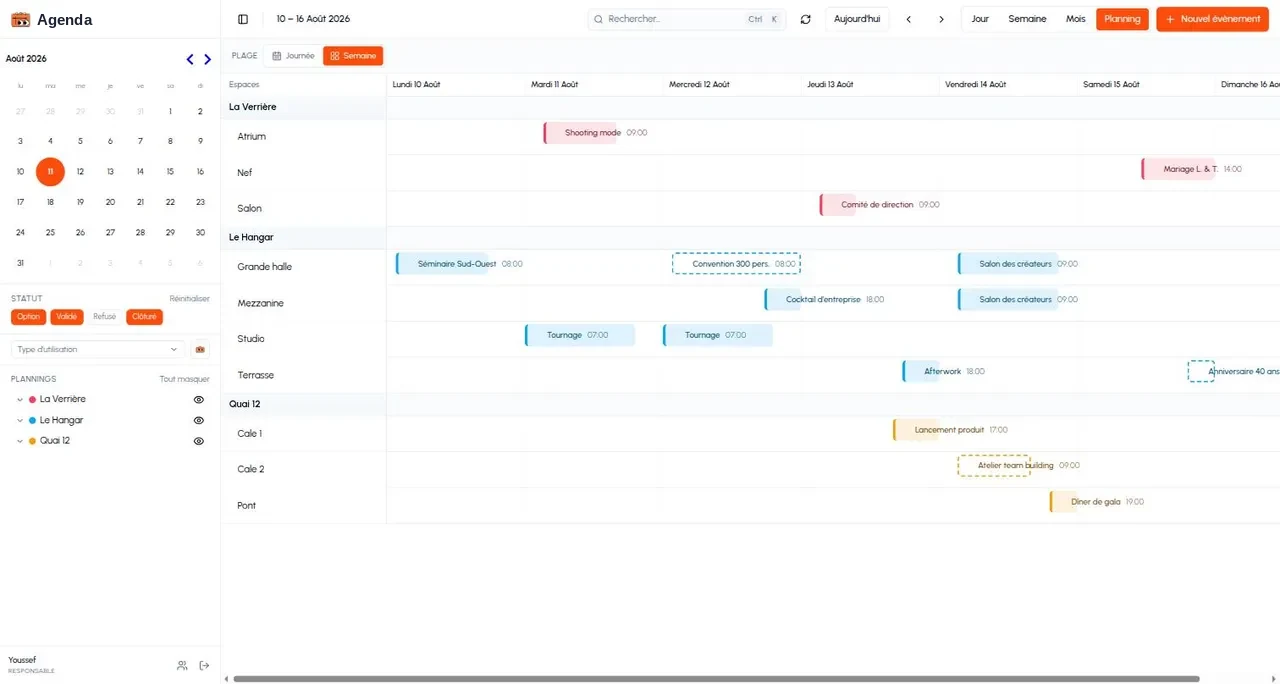Click the search magnifier icon
Viewport: 1280px width, 684px height.
[x=598, y=19]
